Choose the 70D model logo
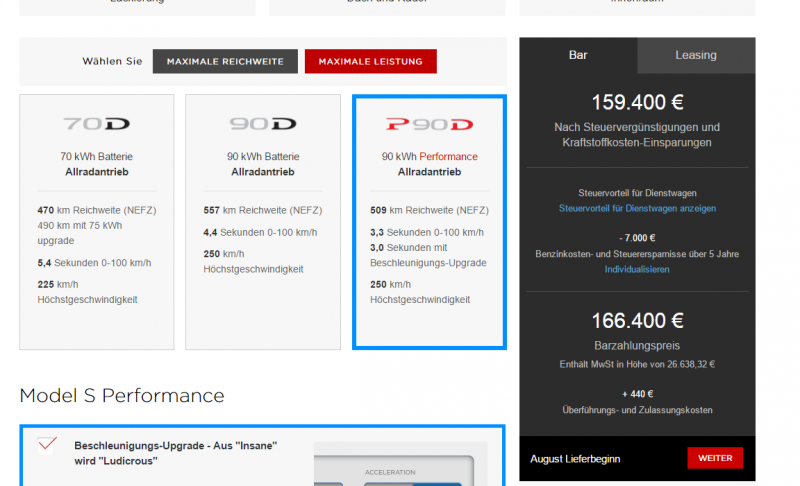This screenshot has height=486, width=800. (96, 124)
